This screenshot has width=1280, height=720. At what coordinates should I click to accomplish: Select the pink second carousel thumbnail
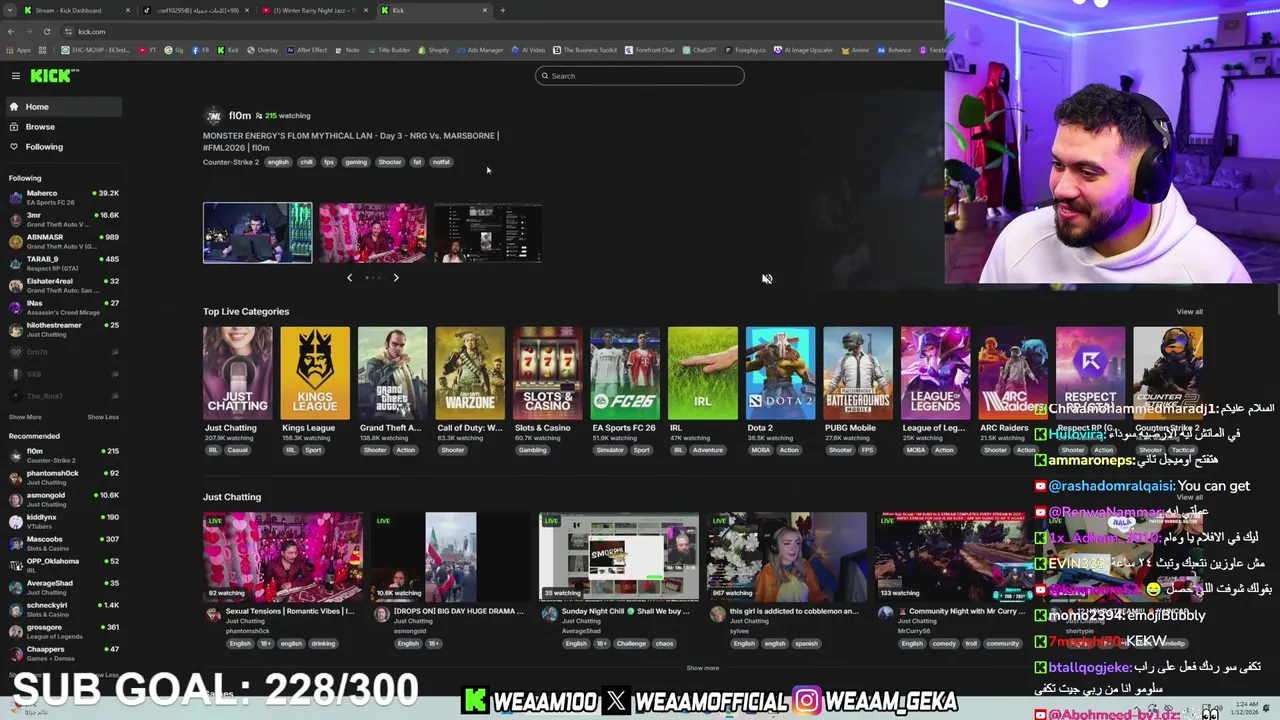coord(372,233)
